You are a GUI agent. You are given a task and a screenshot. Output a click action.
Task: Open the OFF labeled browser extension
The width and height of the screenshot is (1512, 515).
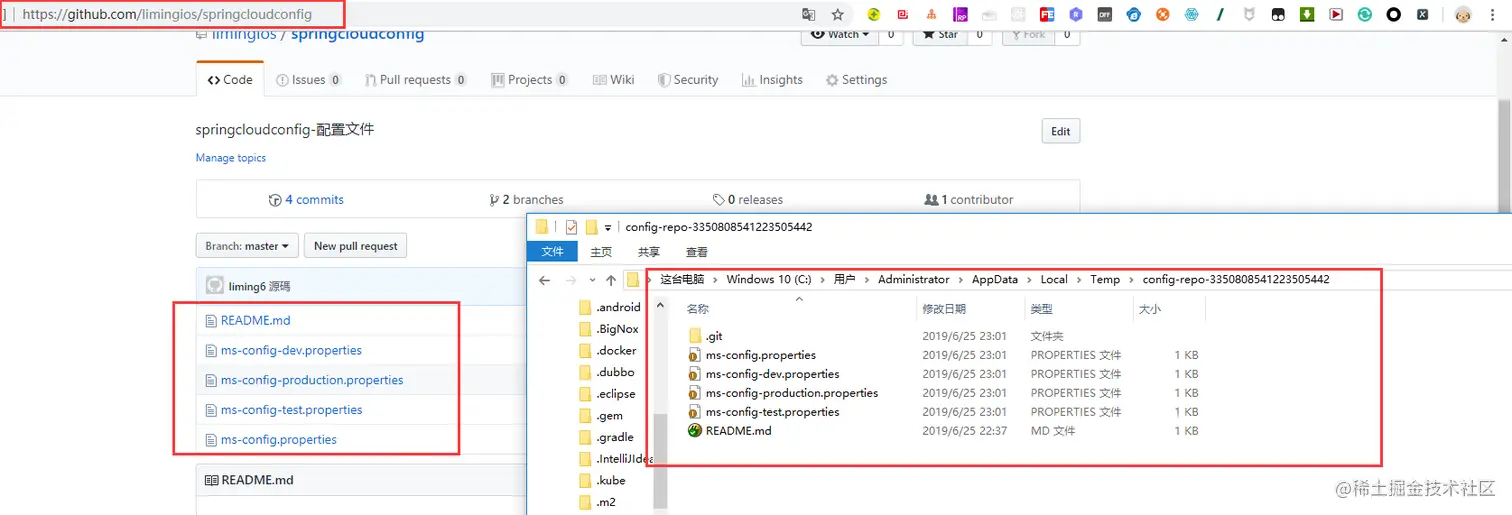[1105, 15]
